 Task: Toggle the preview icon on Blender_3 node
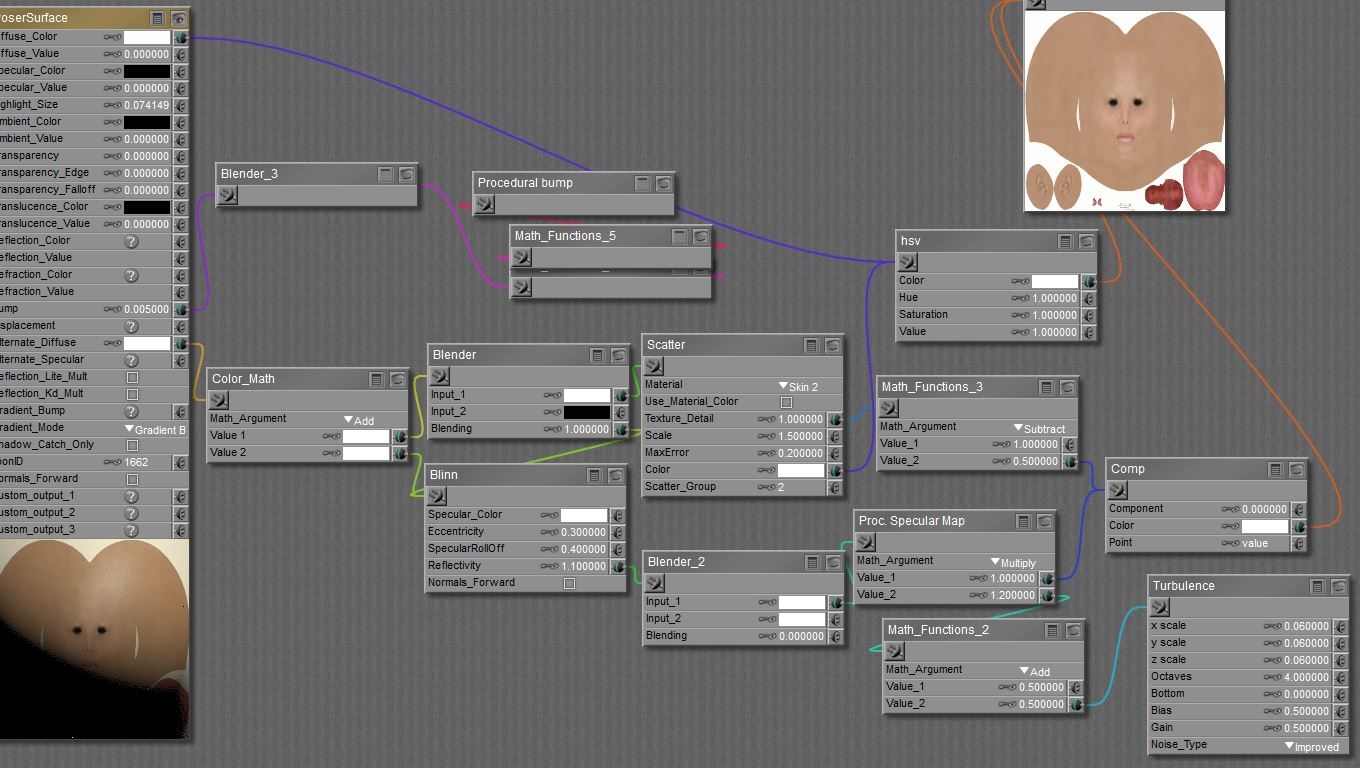click(x=407, y=175)
